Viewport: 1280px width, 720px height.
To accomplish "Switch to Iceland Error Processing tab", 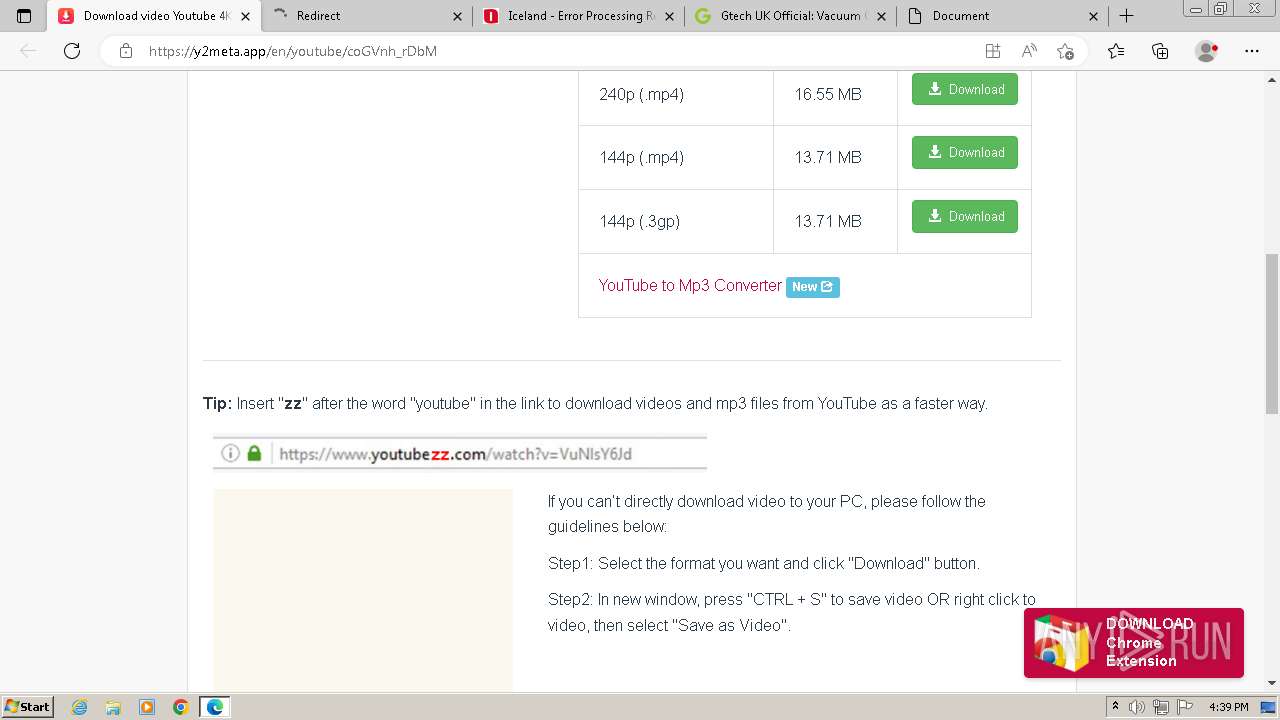I will pyautogui.click(x=578, y=16).
